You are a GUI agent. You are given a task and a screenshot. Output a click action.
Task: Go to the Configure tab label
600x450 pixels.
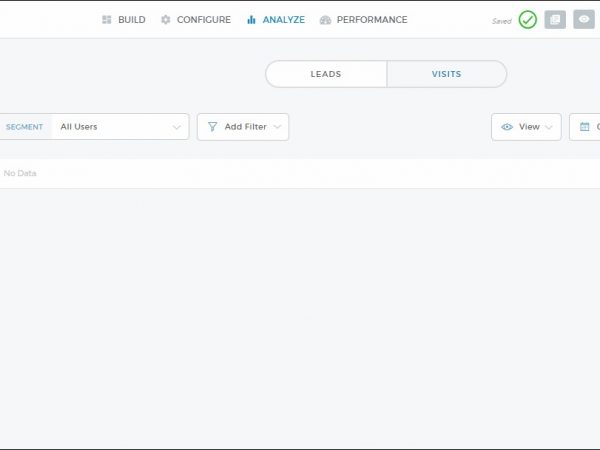pyautogui.click(x=204, y=20)
